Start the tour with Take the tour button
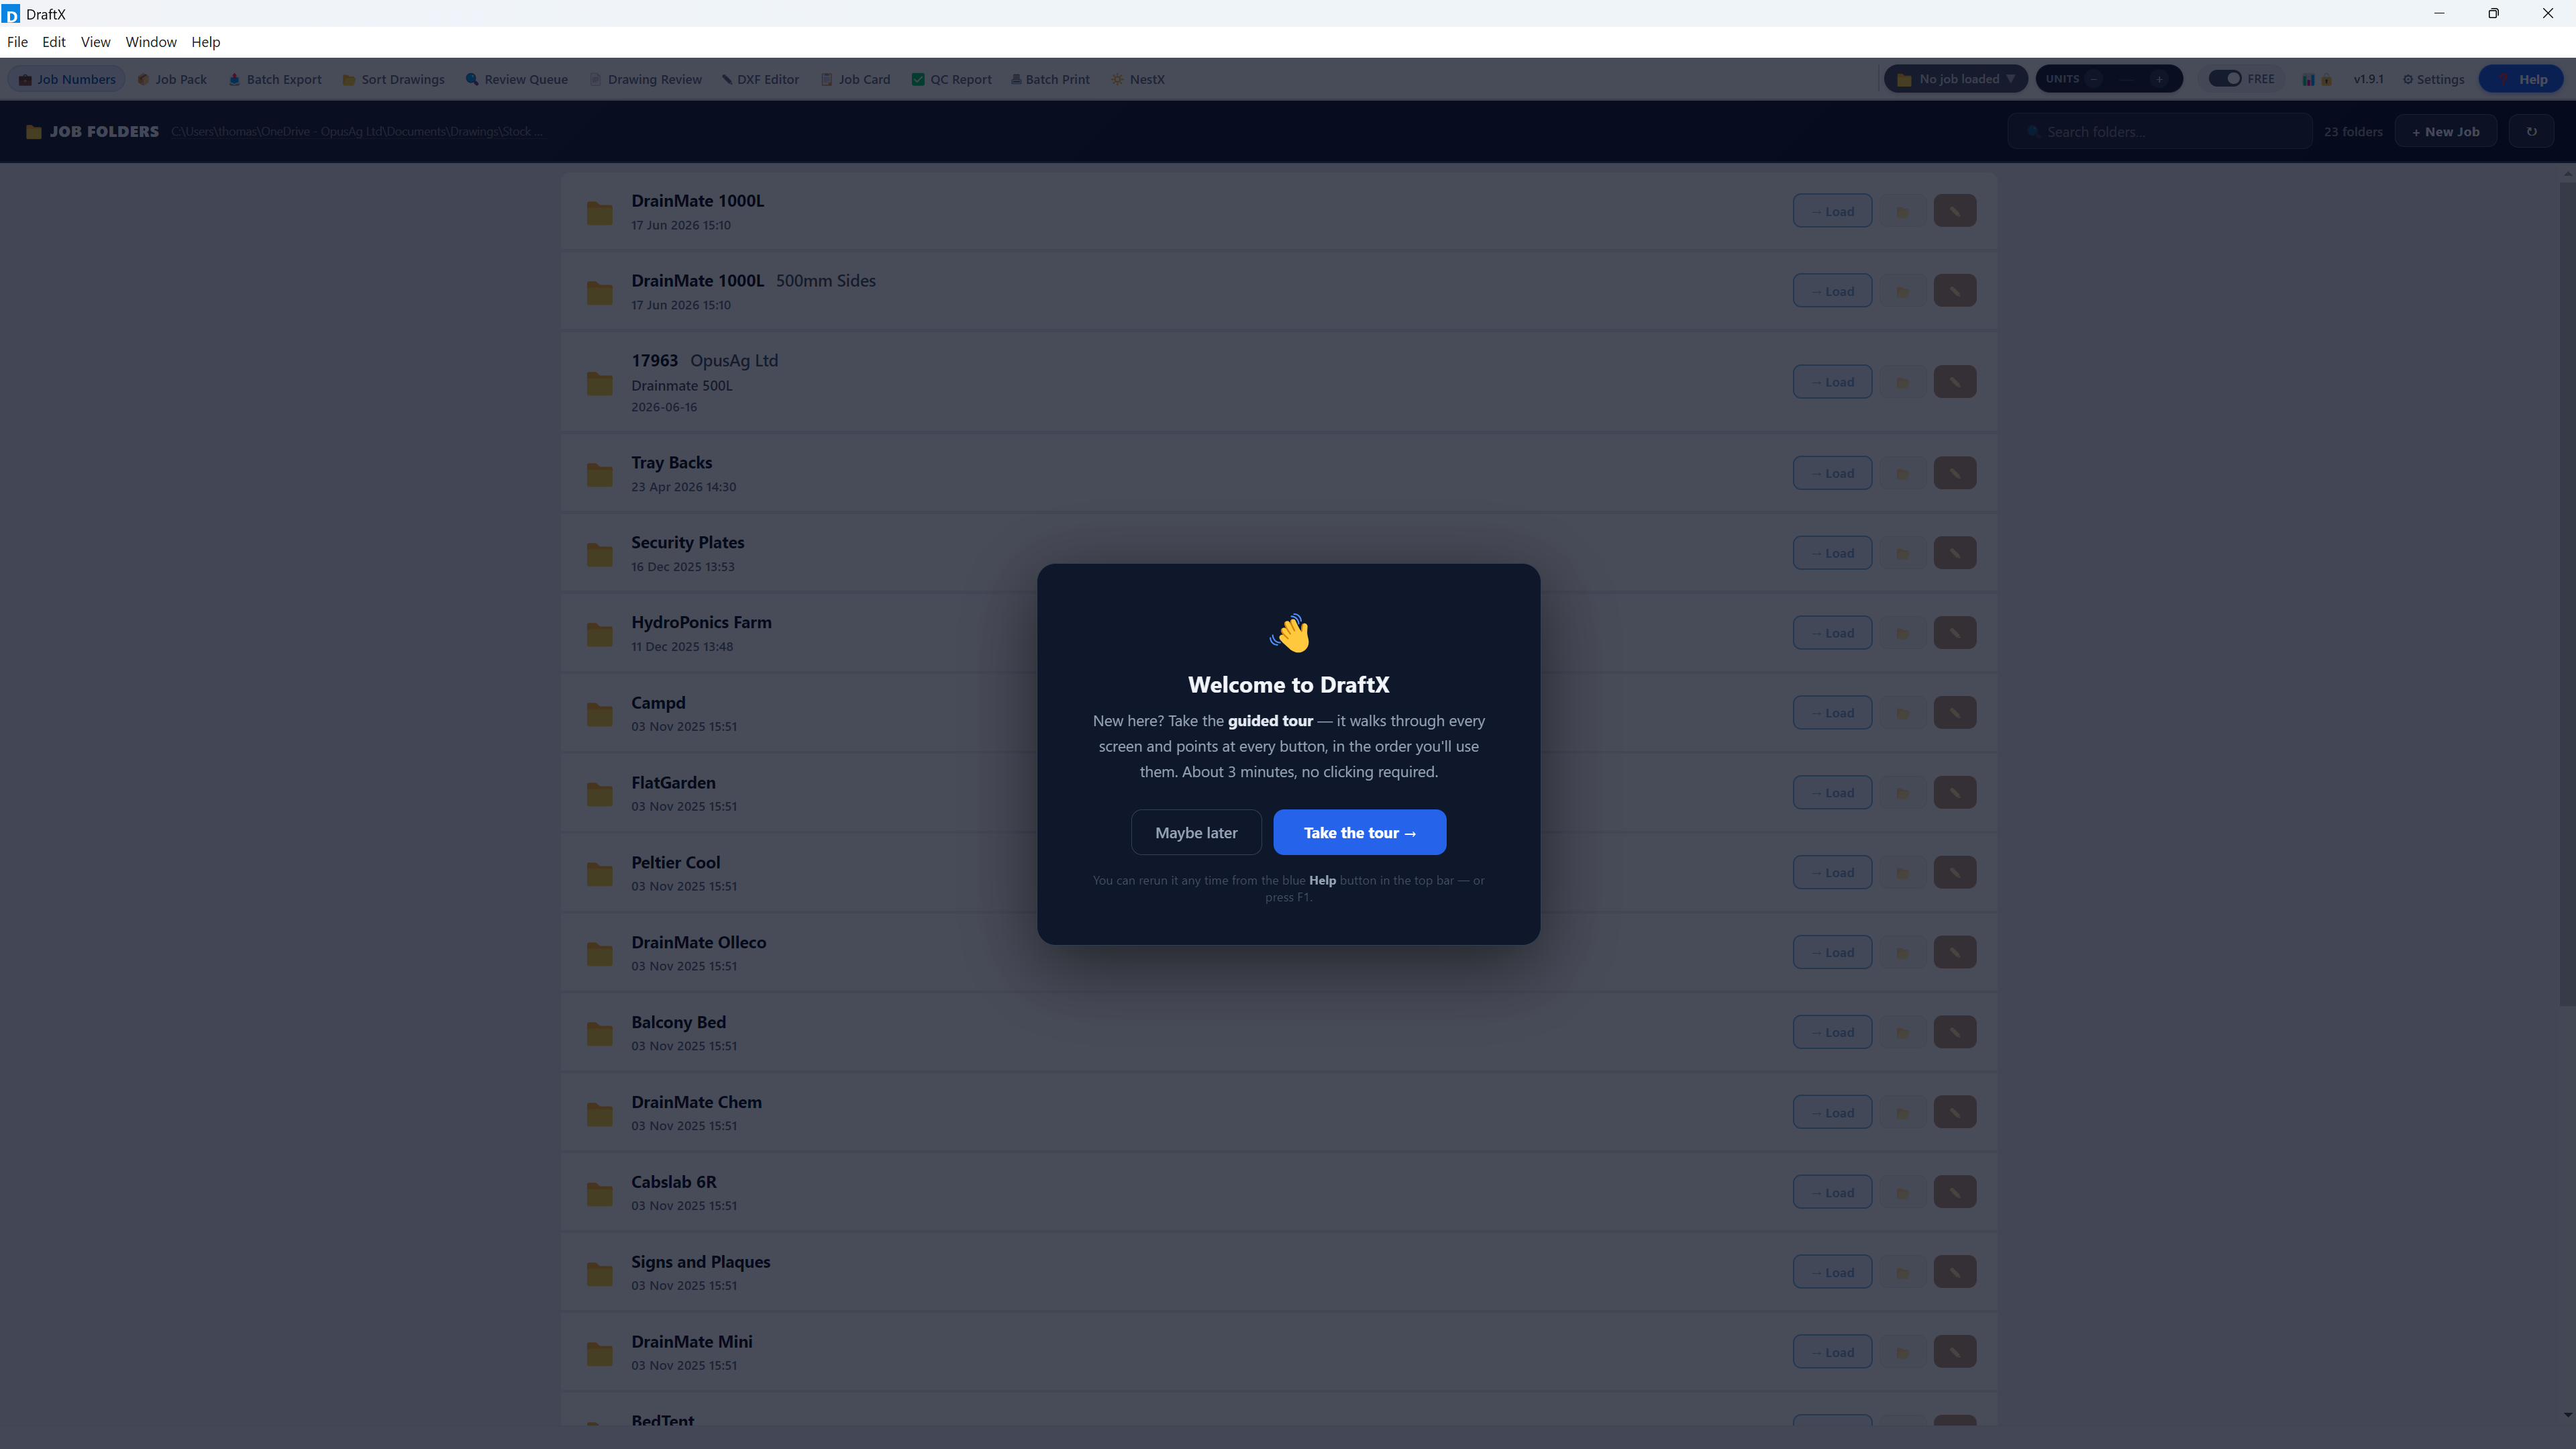The height and width of the screenshot is (1449, 2576). [1359, 832]
